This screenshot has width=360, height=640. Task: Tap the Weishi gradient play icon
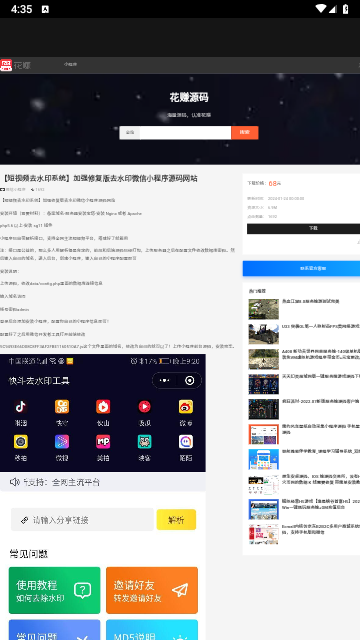click(62, 442)
